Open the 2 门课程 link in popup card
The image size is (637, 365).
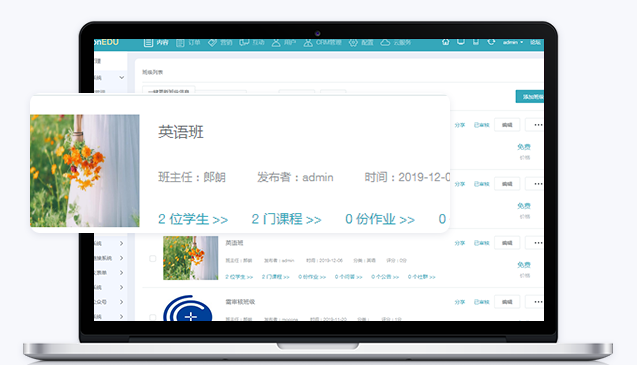pyautogui.click(x=286, y=219)
